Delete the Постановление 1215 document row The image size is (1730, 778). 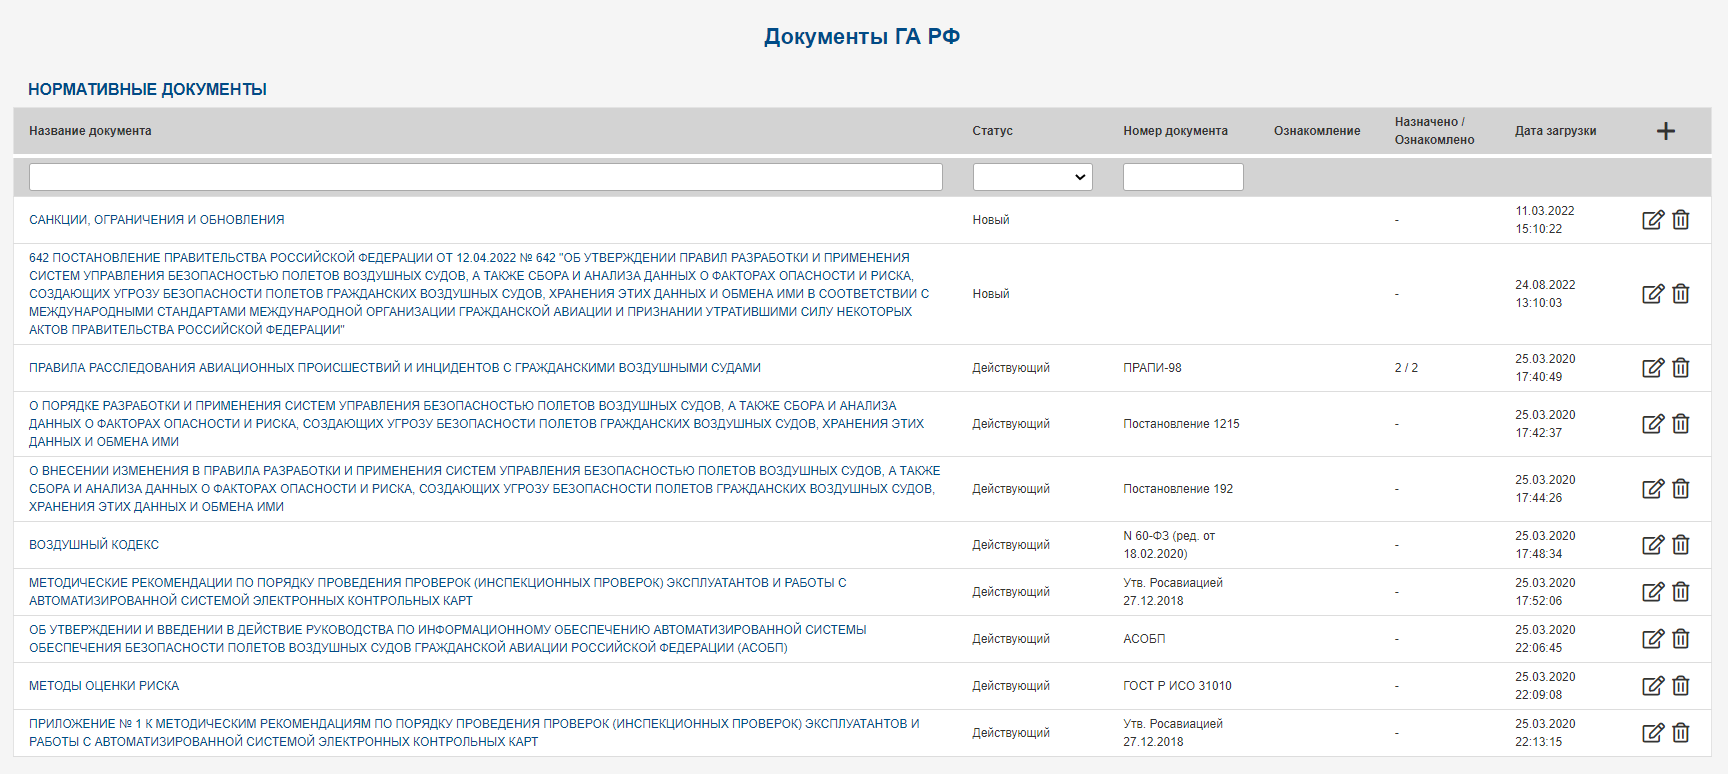tap(1681, 424)
